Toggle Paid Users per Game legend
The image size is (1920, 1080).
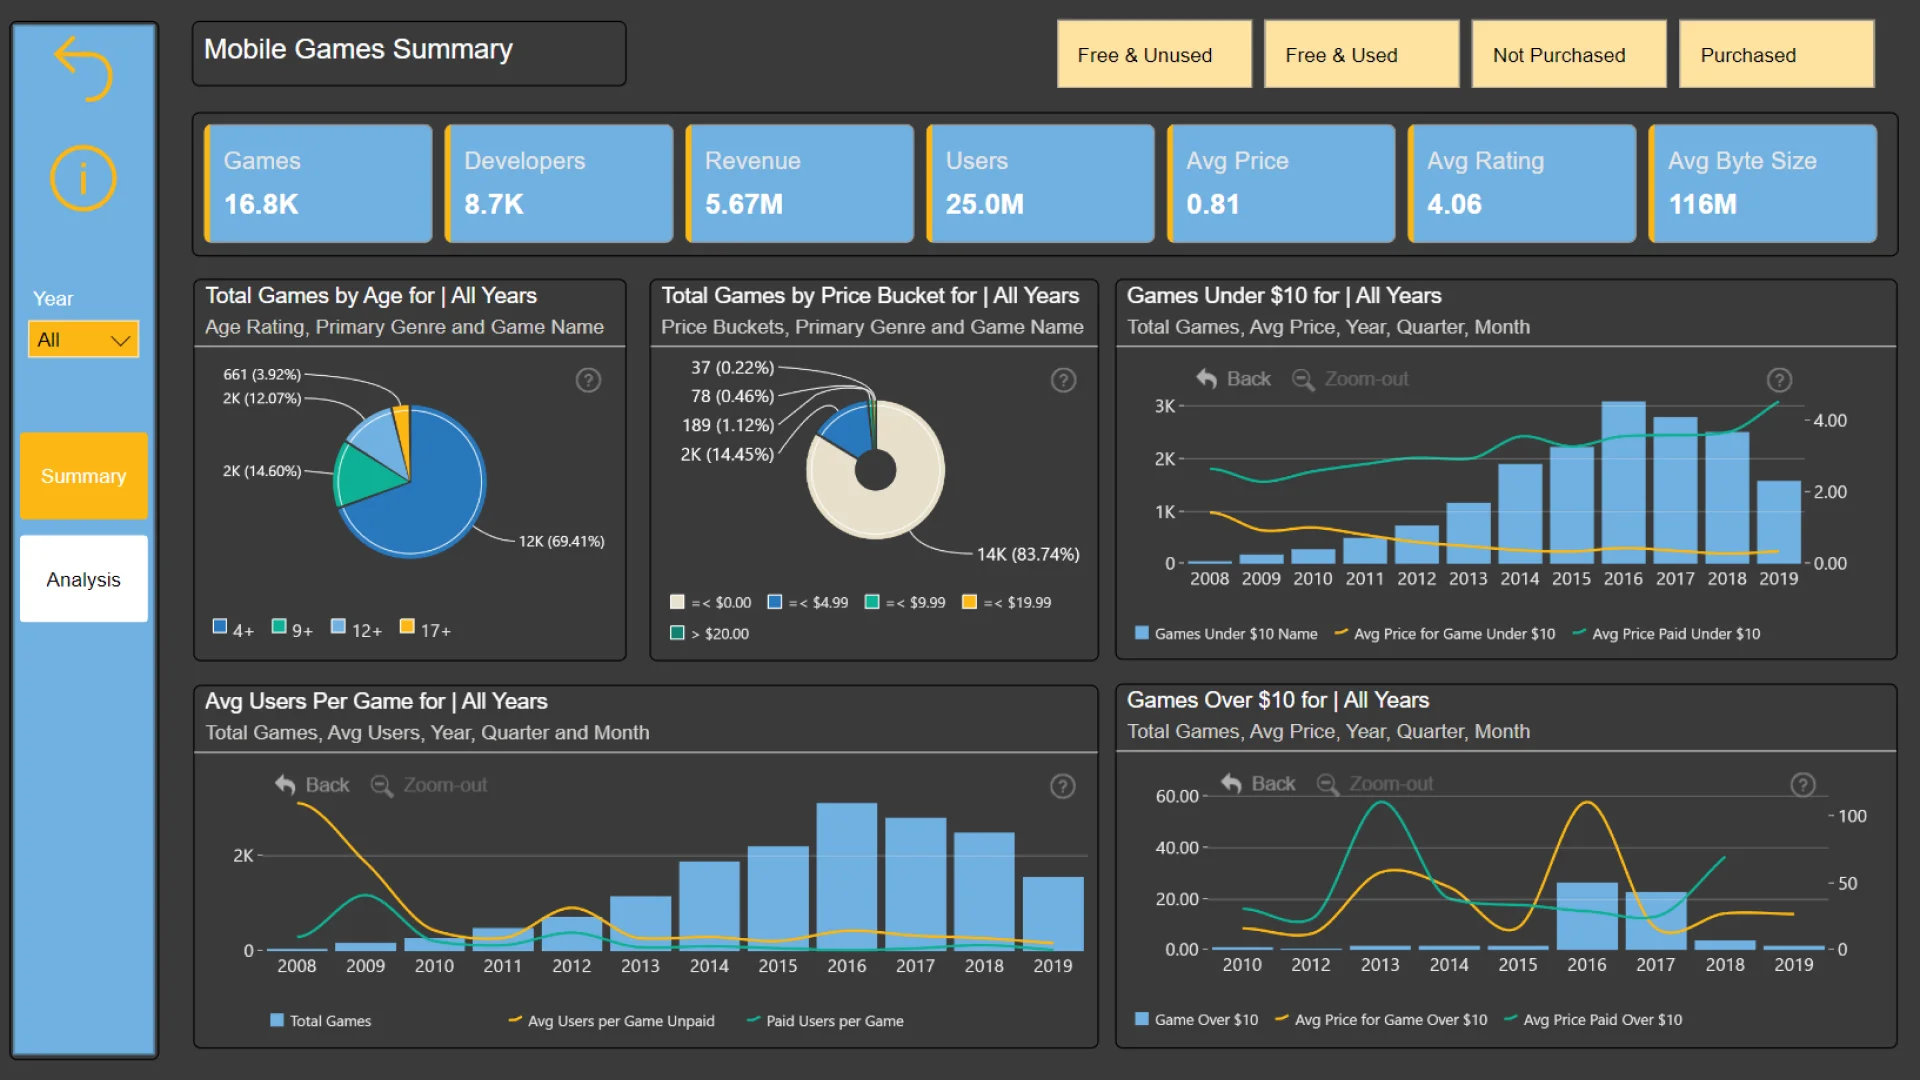[x=825, y=1021]
